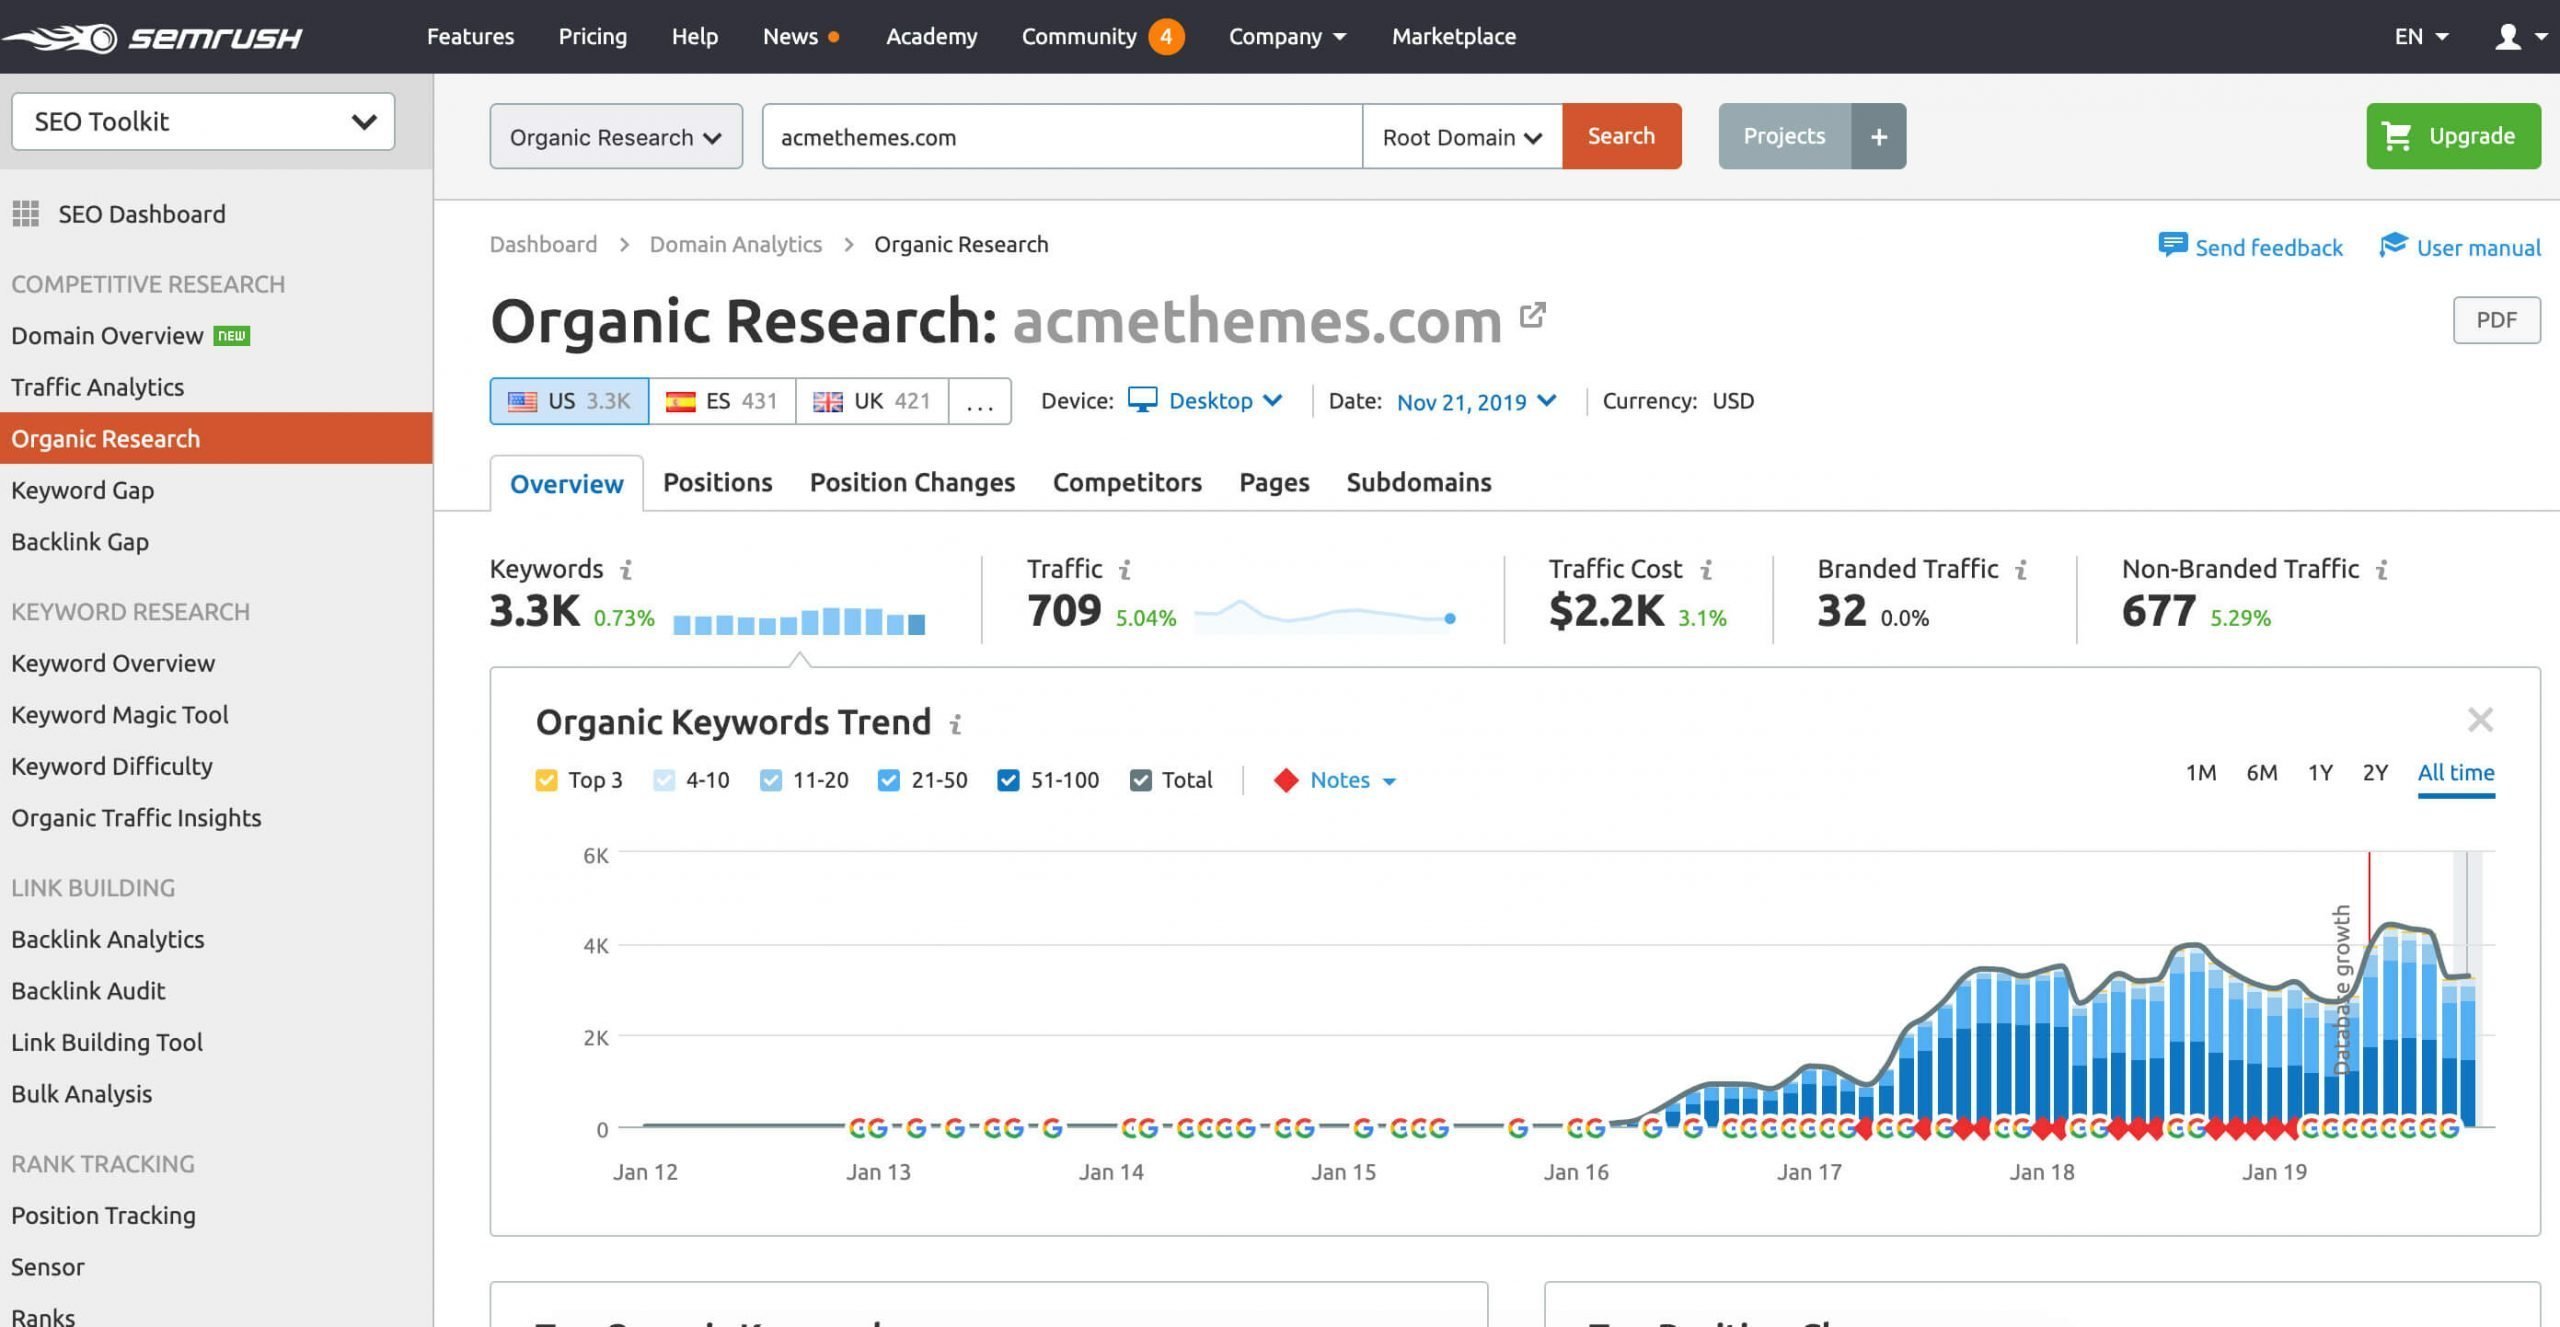2560x1327 pixels.
Task: Click the Spain flag icon
Action: click(x=680, y=402)
